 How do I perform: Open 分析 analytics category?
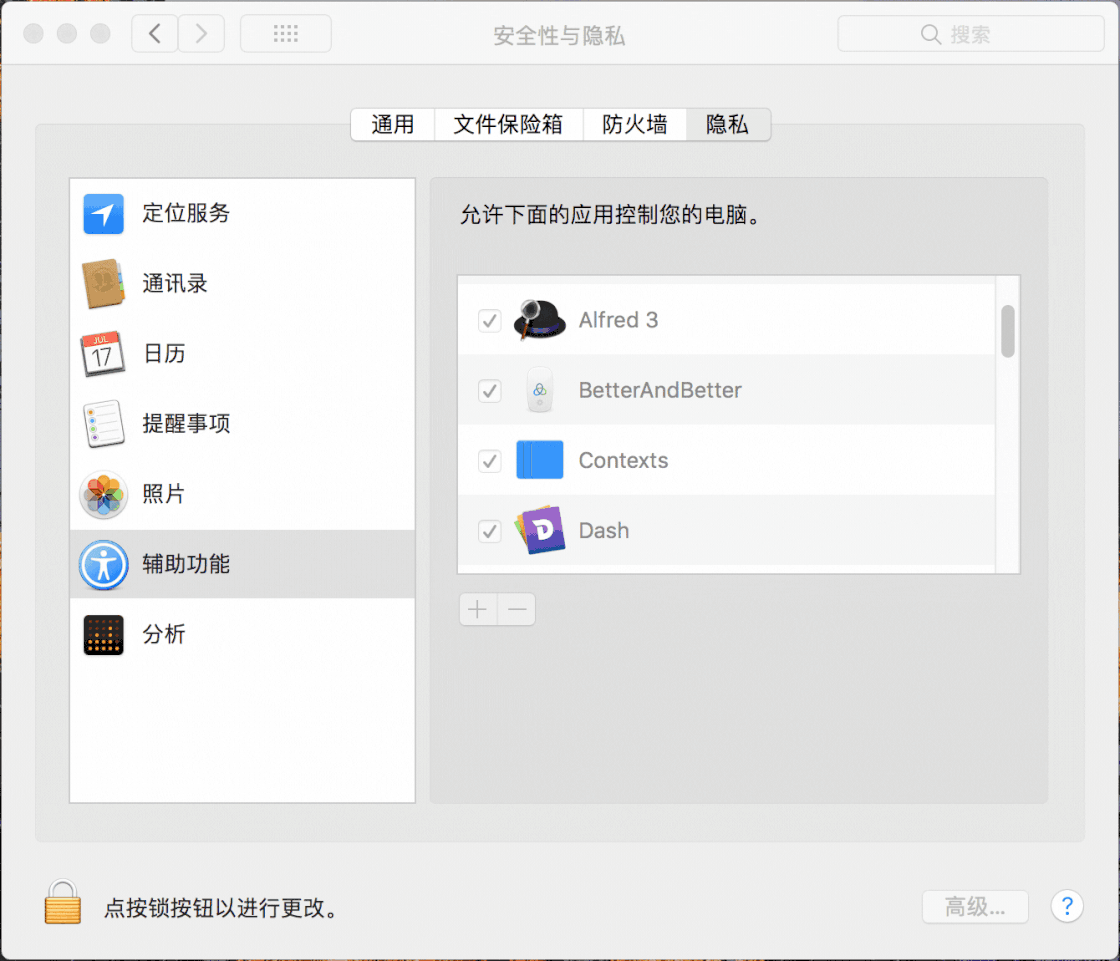pyautogui.click(x=242, y=634)
